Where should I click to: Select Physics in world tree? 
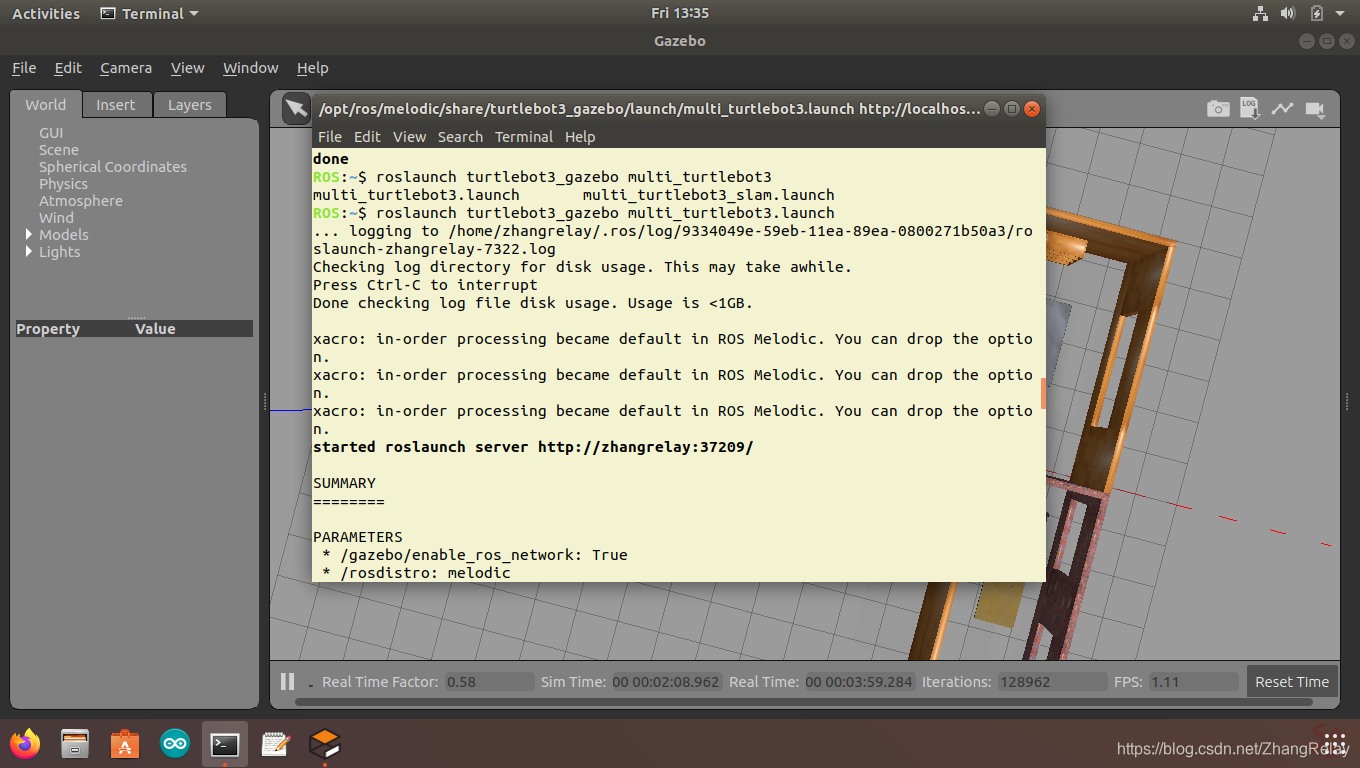point(63,184)
